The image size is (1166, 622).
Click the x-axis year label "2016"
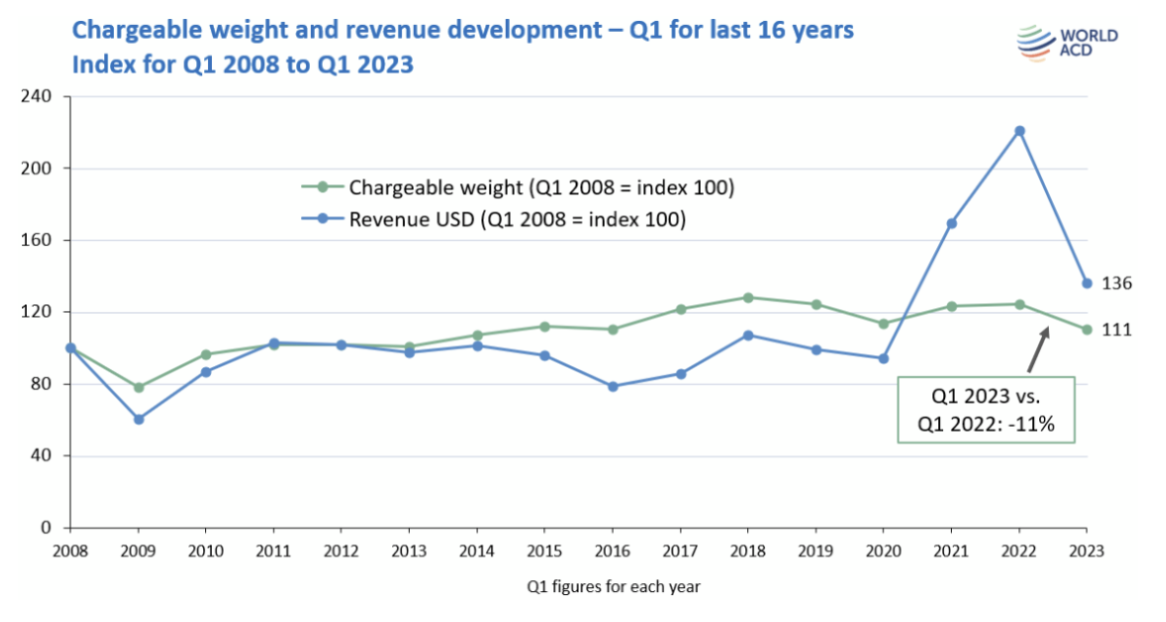613,551
